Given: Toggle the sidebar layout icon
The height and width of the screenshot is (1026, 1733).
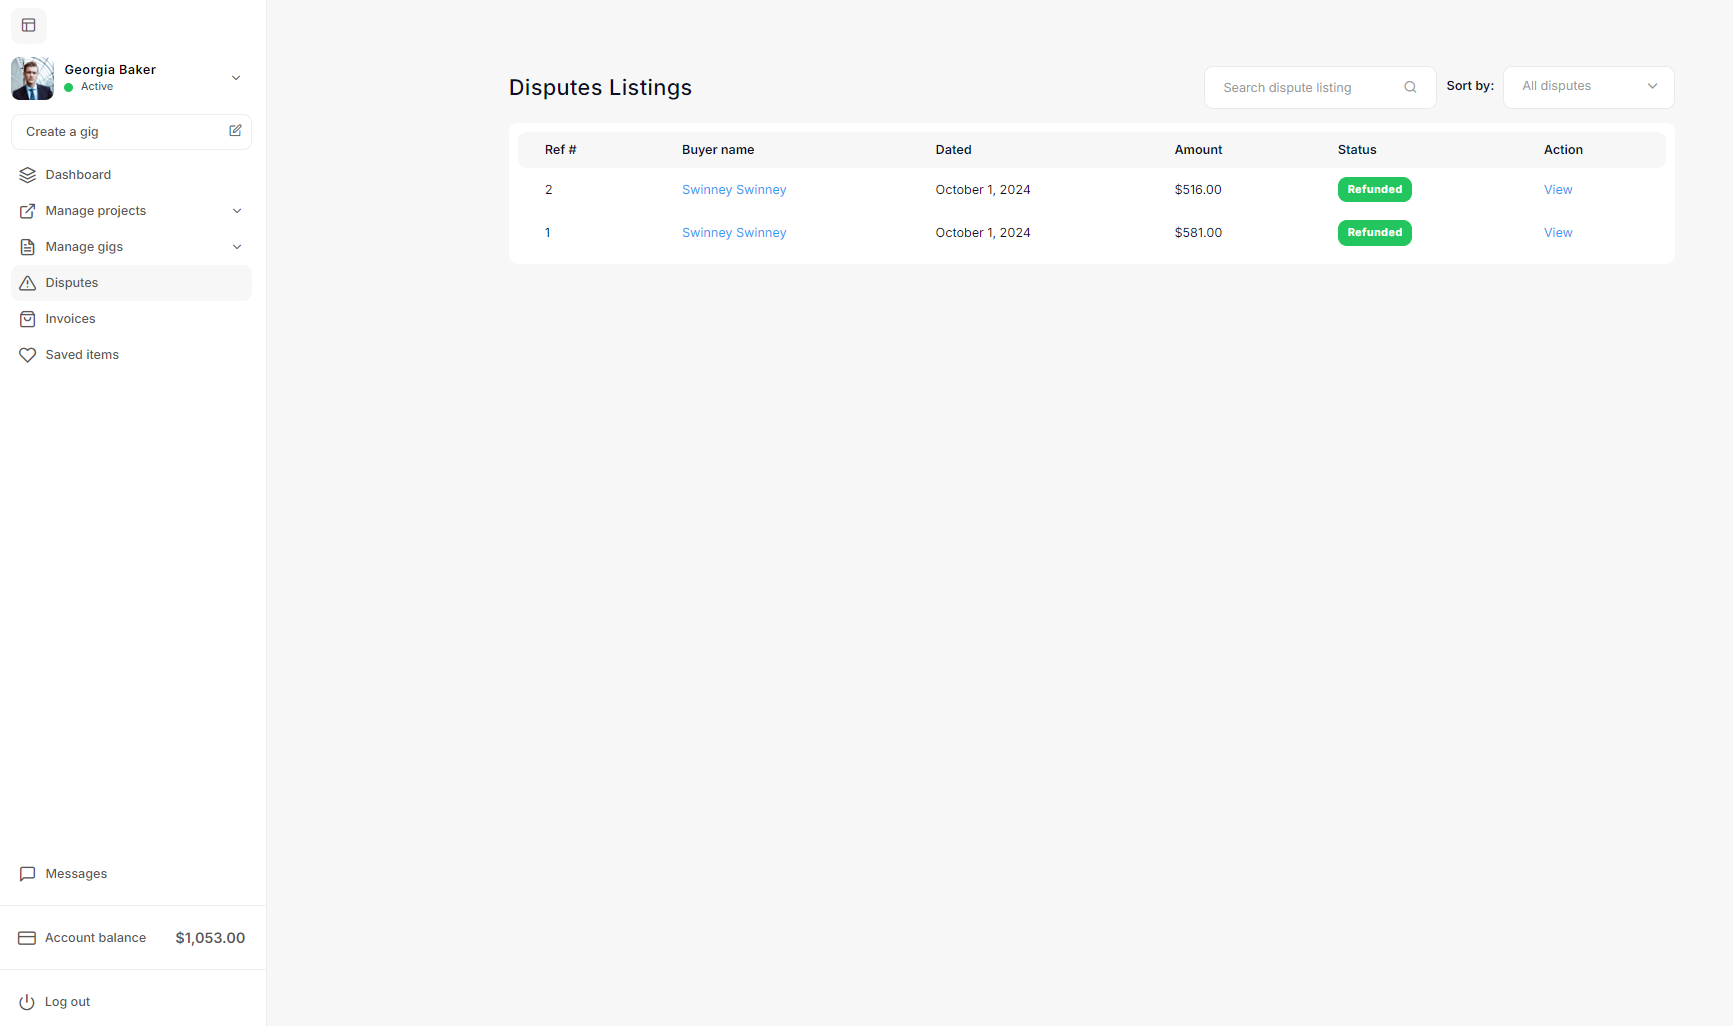Looking at the screenshot, I should coord(28,25).
